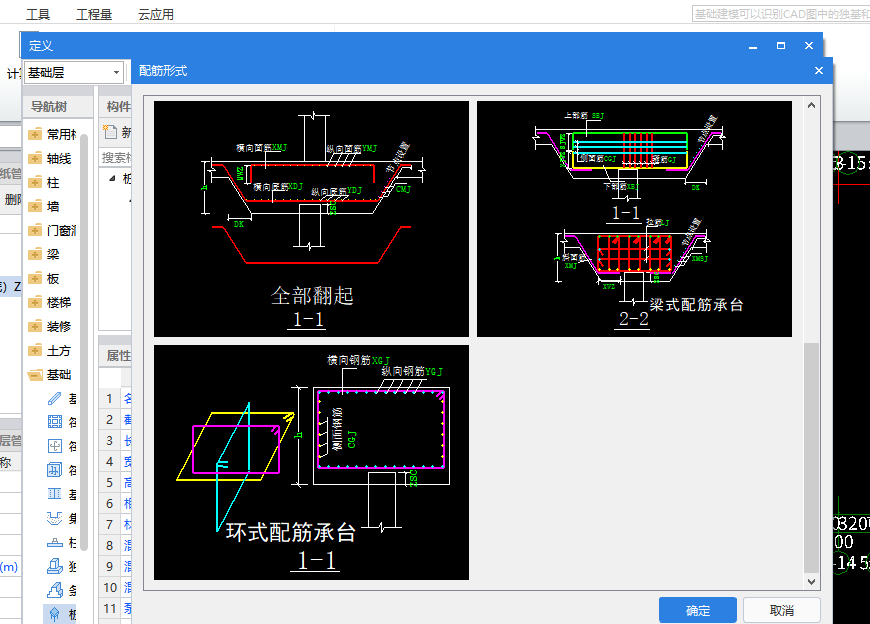870x624 pixels.
Task: Click the navigation tree vertical scrollbar
Action: 84,341
